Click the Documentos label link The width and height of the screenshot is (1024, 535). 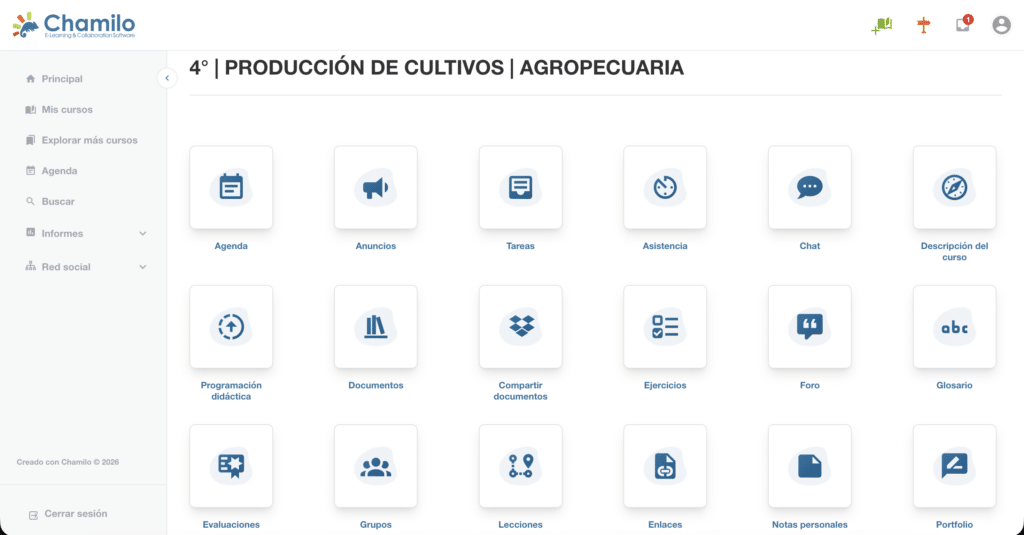[376, 385]
